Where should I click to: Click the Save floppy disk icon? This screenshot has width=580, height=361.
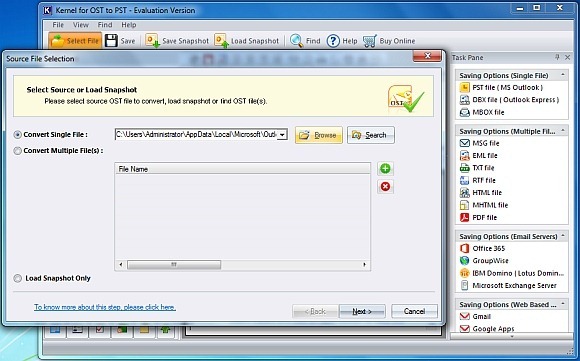pyautogui.click(x=111, y=41)
